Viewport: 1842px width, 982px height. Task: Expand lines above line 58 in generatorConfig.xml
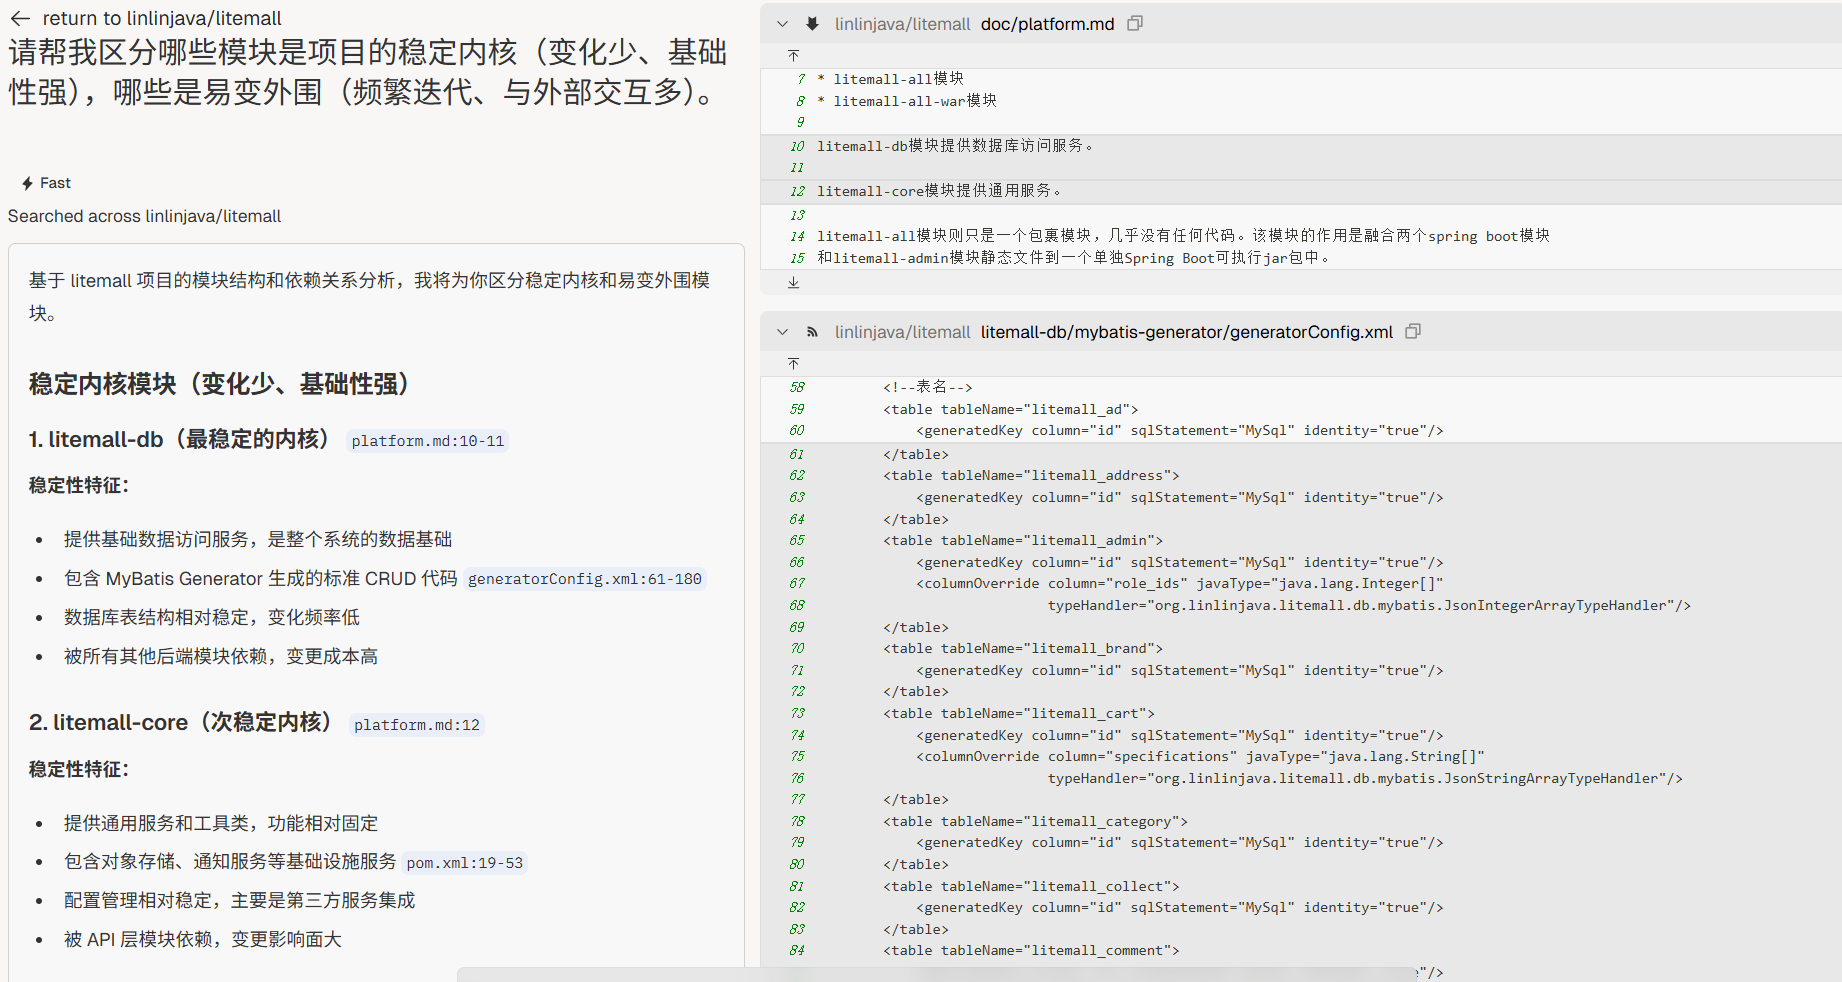point(793,363)
